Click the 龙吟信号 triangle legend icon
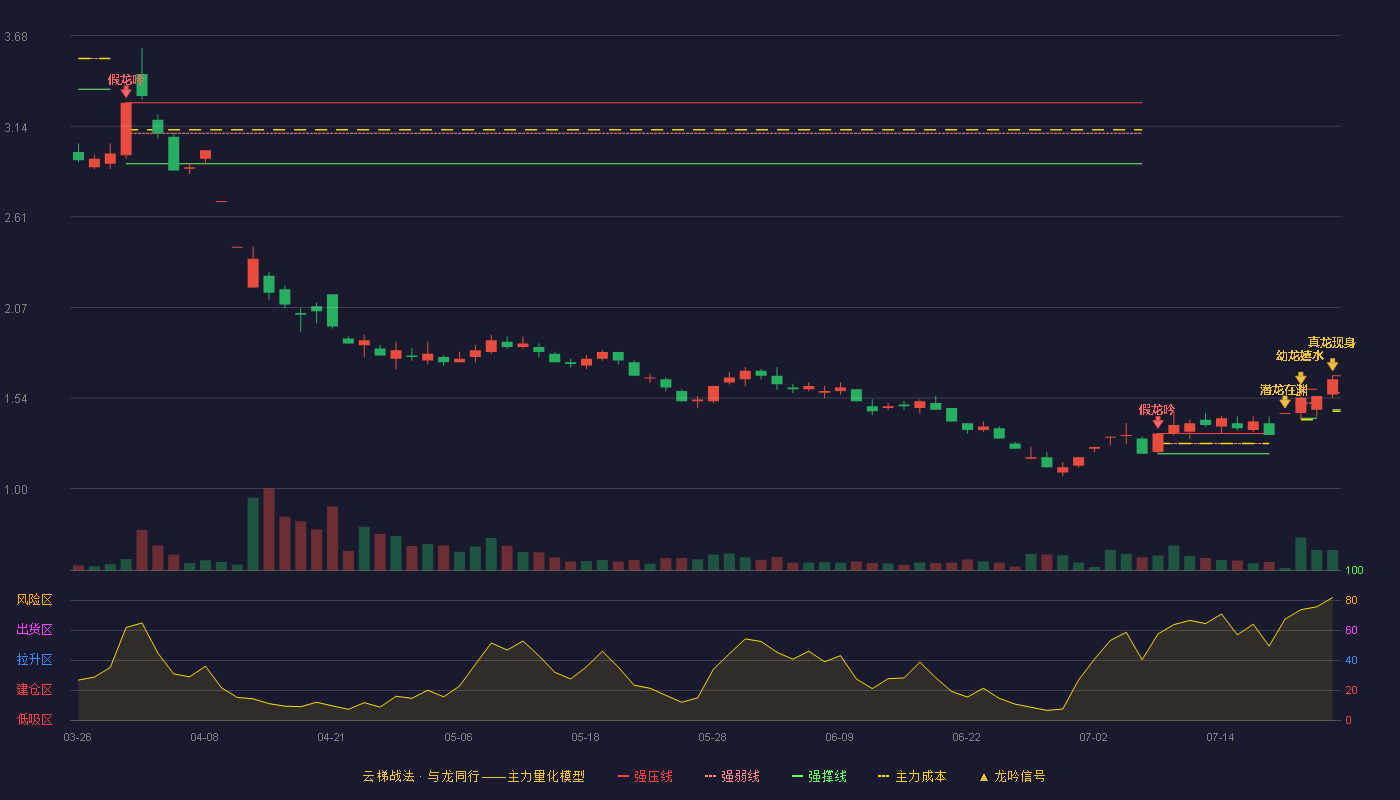1400x800 pixels. [x=983, y=776]
